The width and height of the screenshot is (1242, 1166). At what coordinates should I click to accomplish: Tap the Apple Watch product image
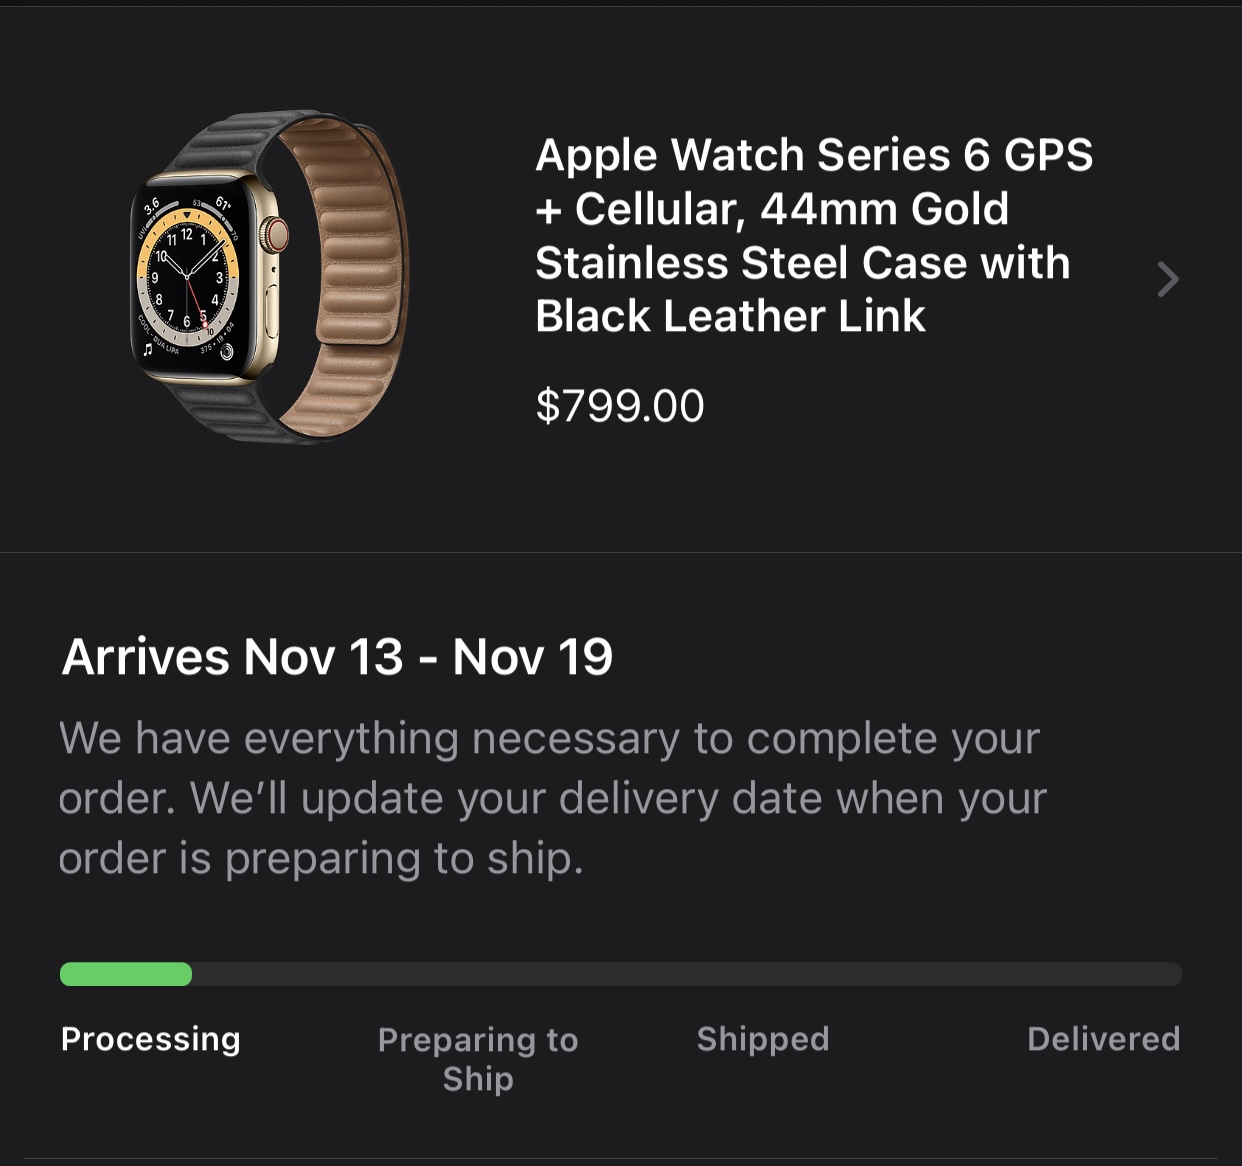coord(270,277)
